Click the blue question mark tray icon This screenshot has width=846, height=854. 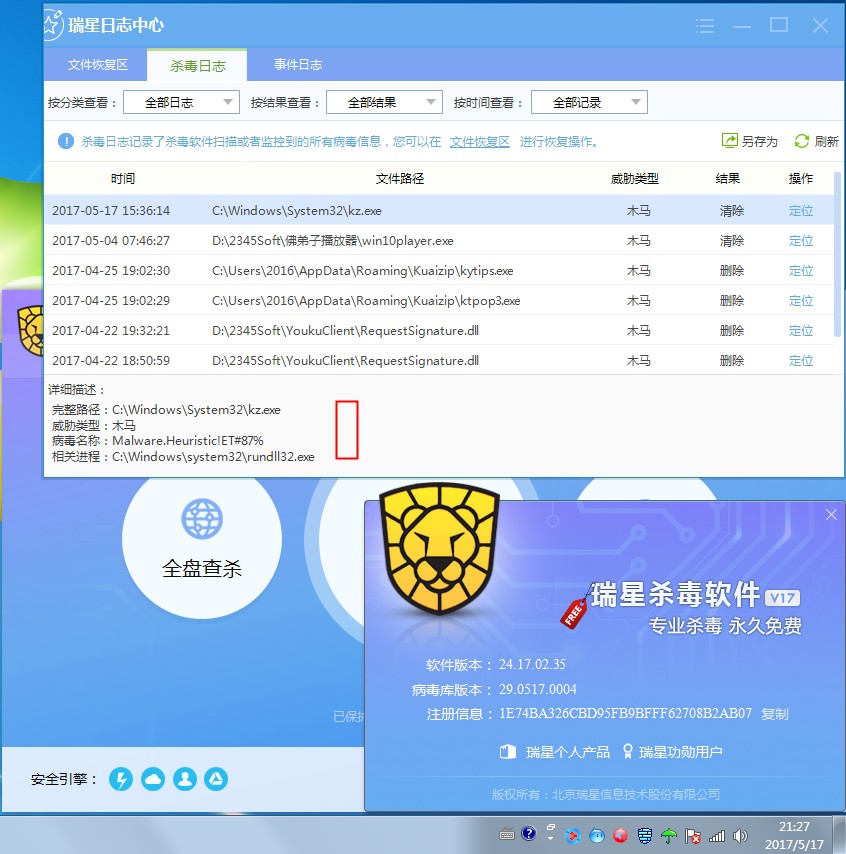(528, 833)
